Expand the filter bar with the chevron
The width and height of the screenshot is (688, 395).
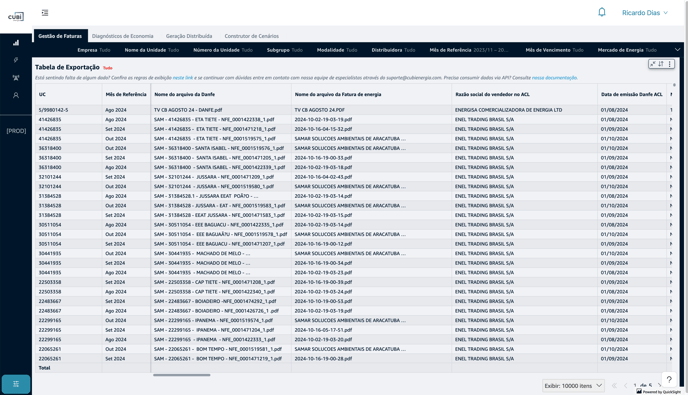click(677, 50)
